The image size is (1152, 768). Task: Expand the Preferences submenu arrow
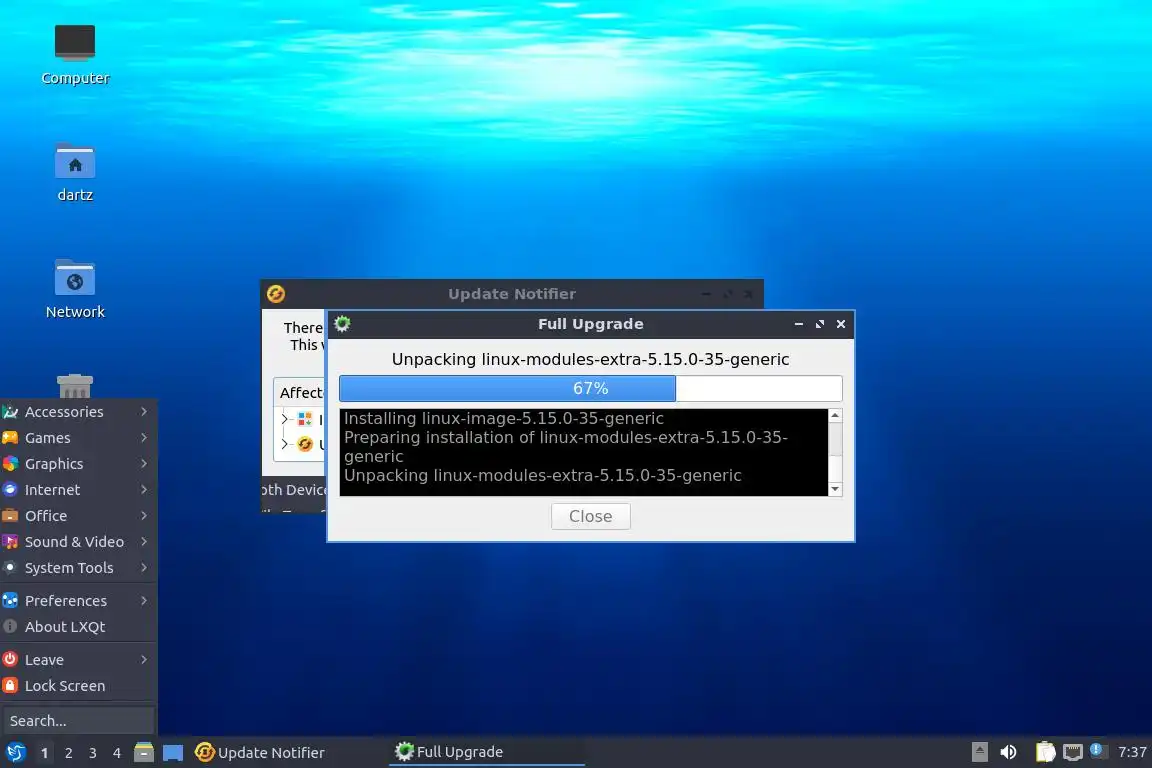tap(144, 600)
